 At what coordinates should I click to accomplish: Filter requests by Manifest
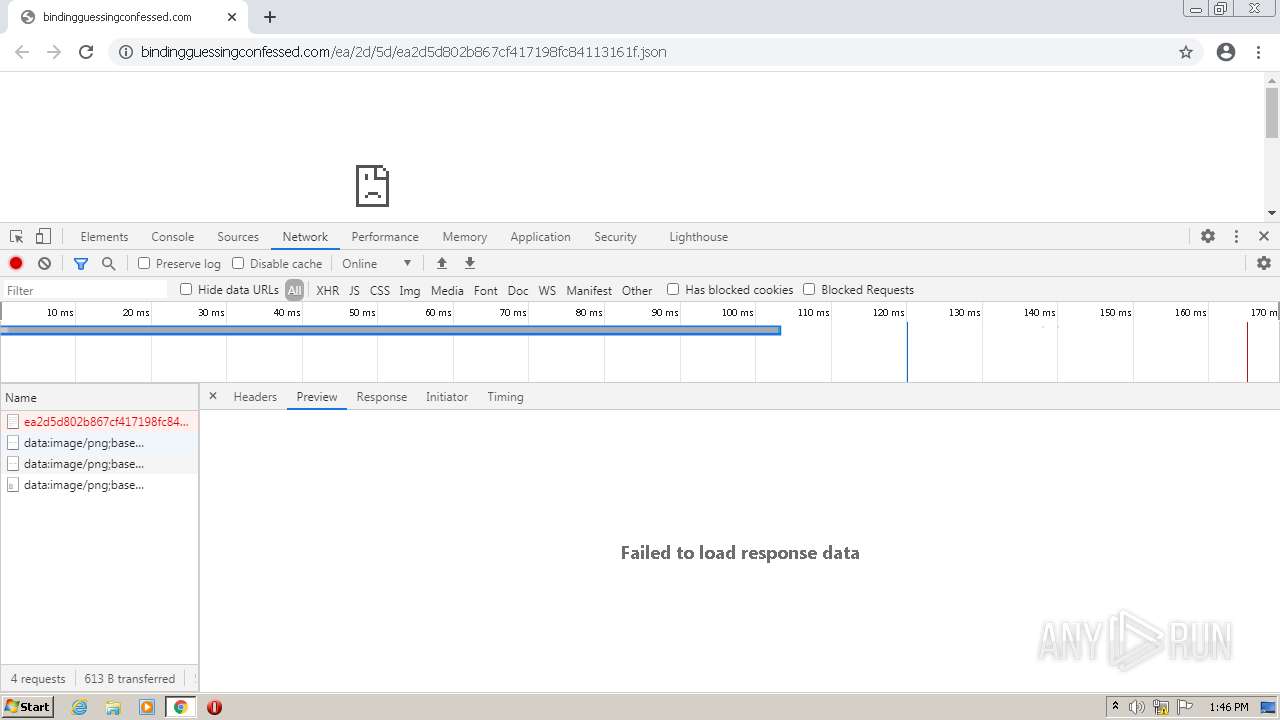pos(589,290)
